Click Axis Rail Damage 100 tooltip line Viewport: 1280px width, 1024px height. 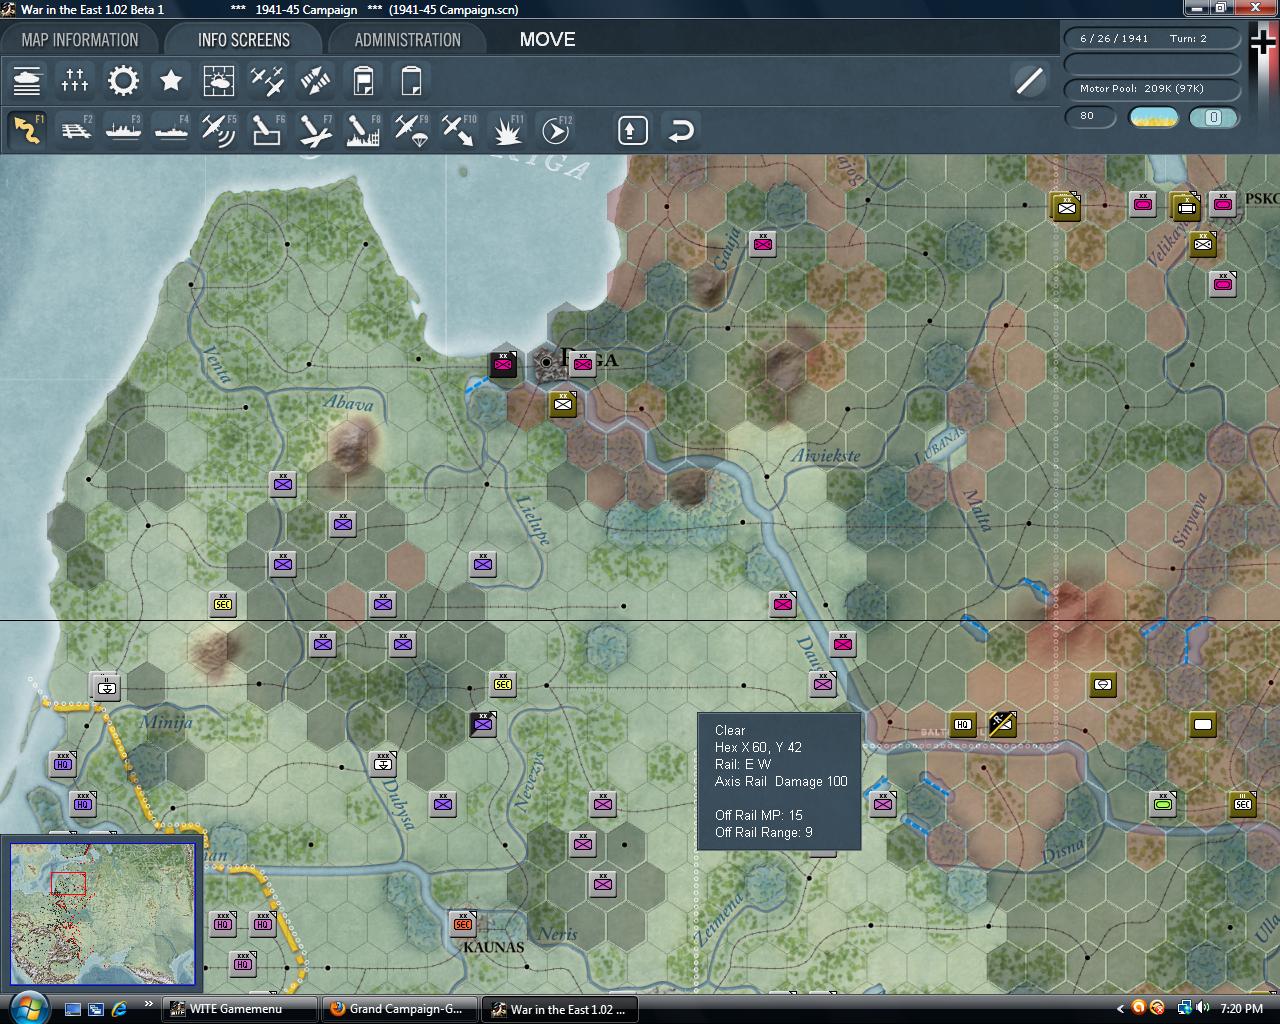point(781,781)
